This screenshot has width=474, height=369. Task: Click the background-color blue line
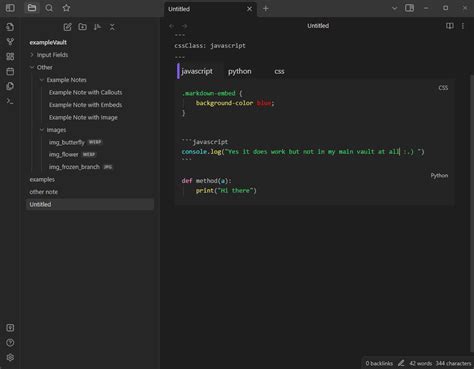coord(235,103)
